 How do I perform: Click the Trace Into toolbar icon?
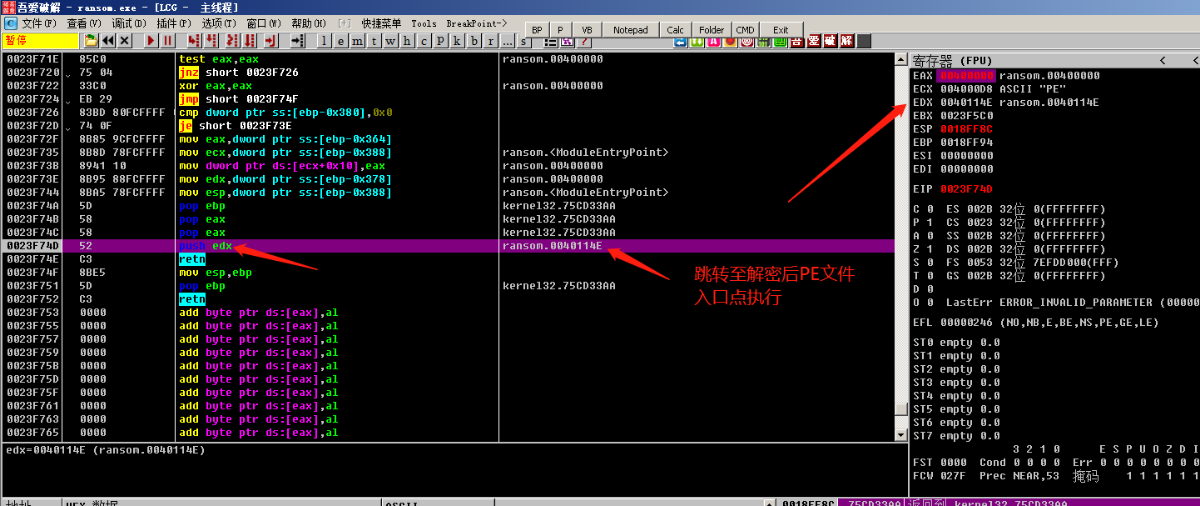(232, 41)
